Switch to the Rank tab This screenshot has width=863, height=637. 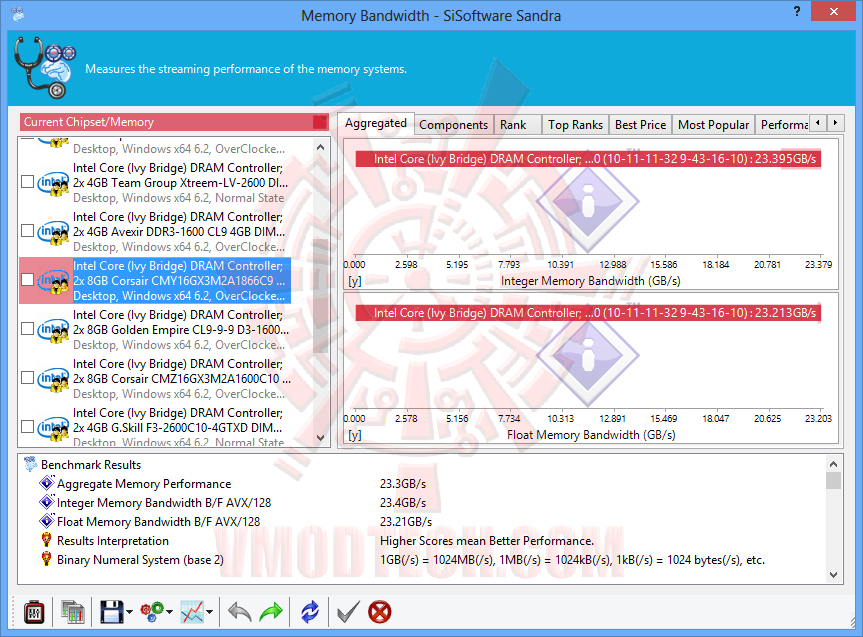(517, 125)
